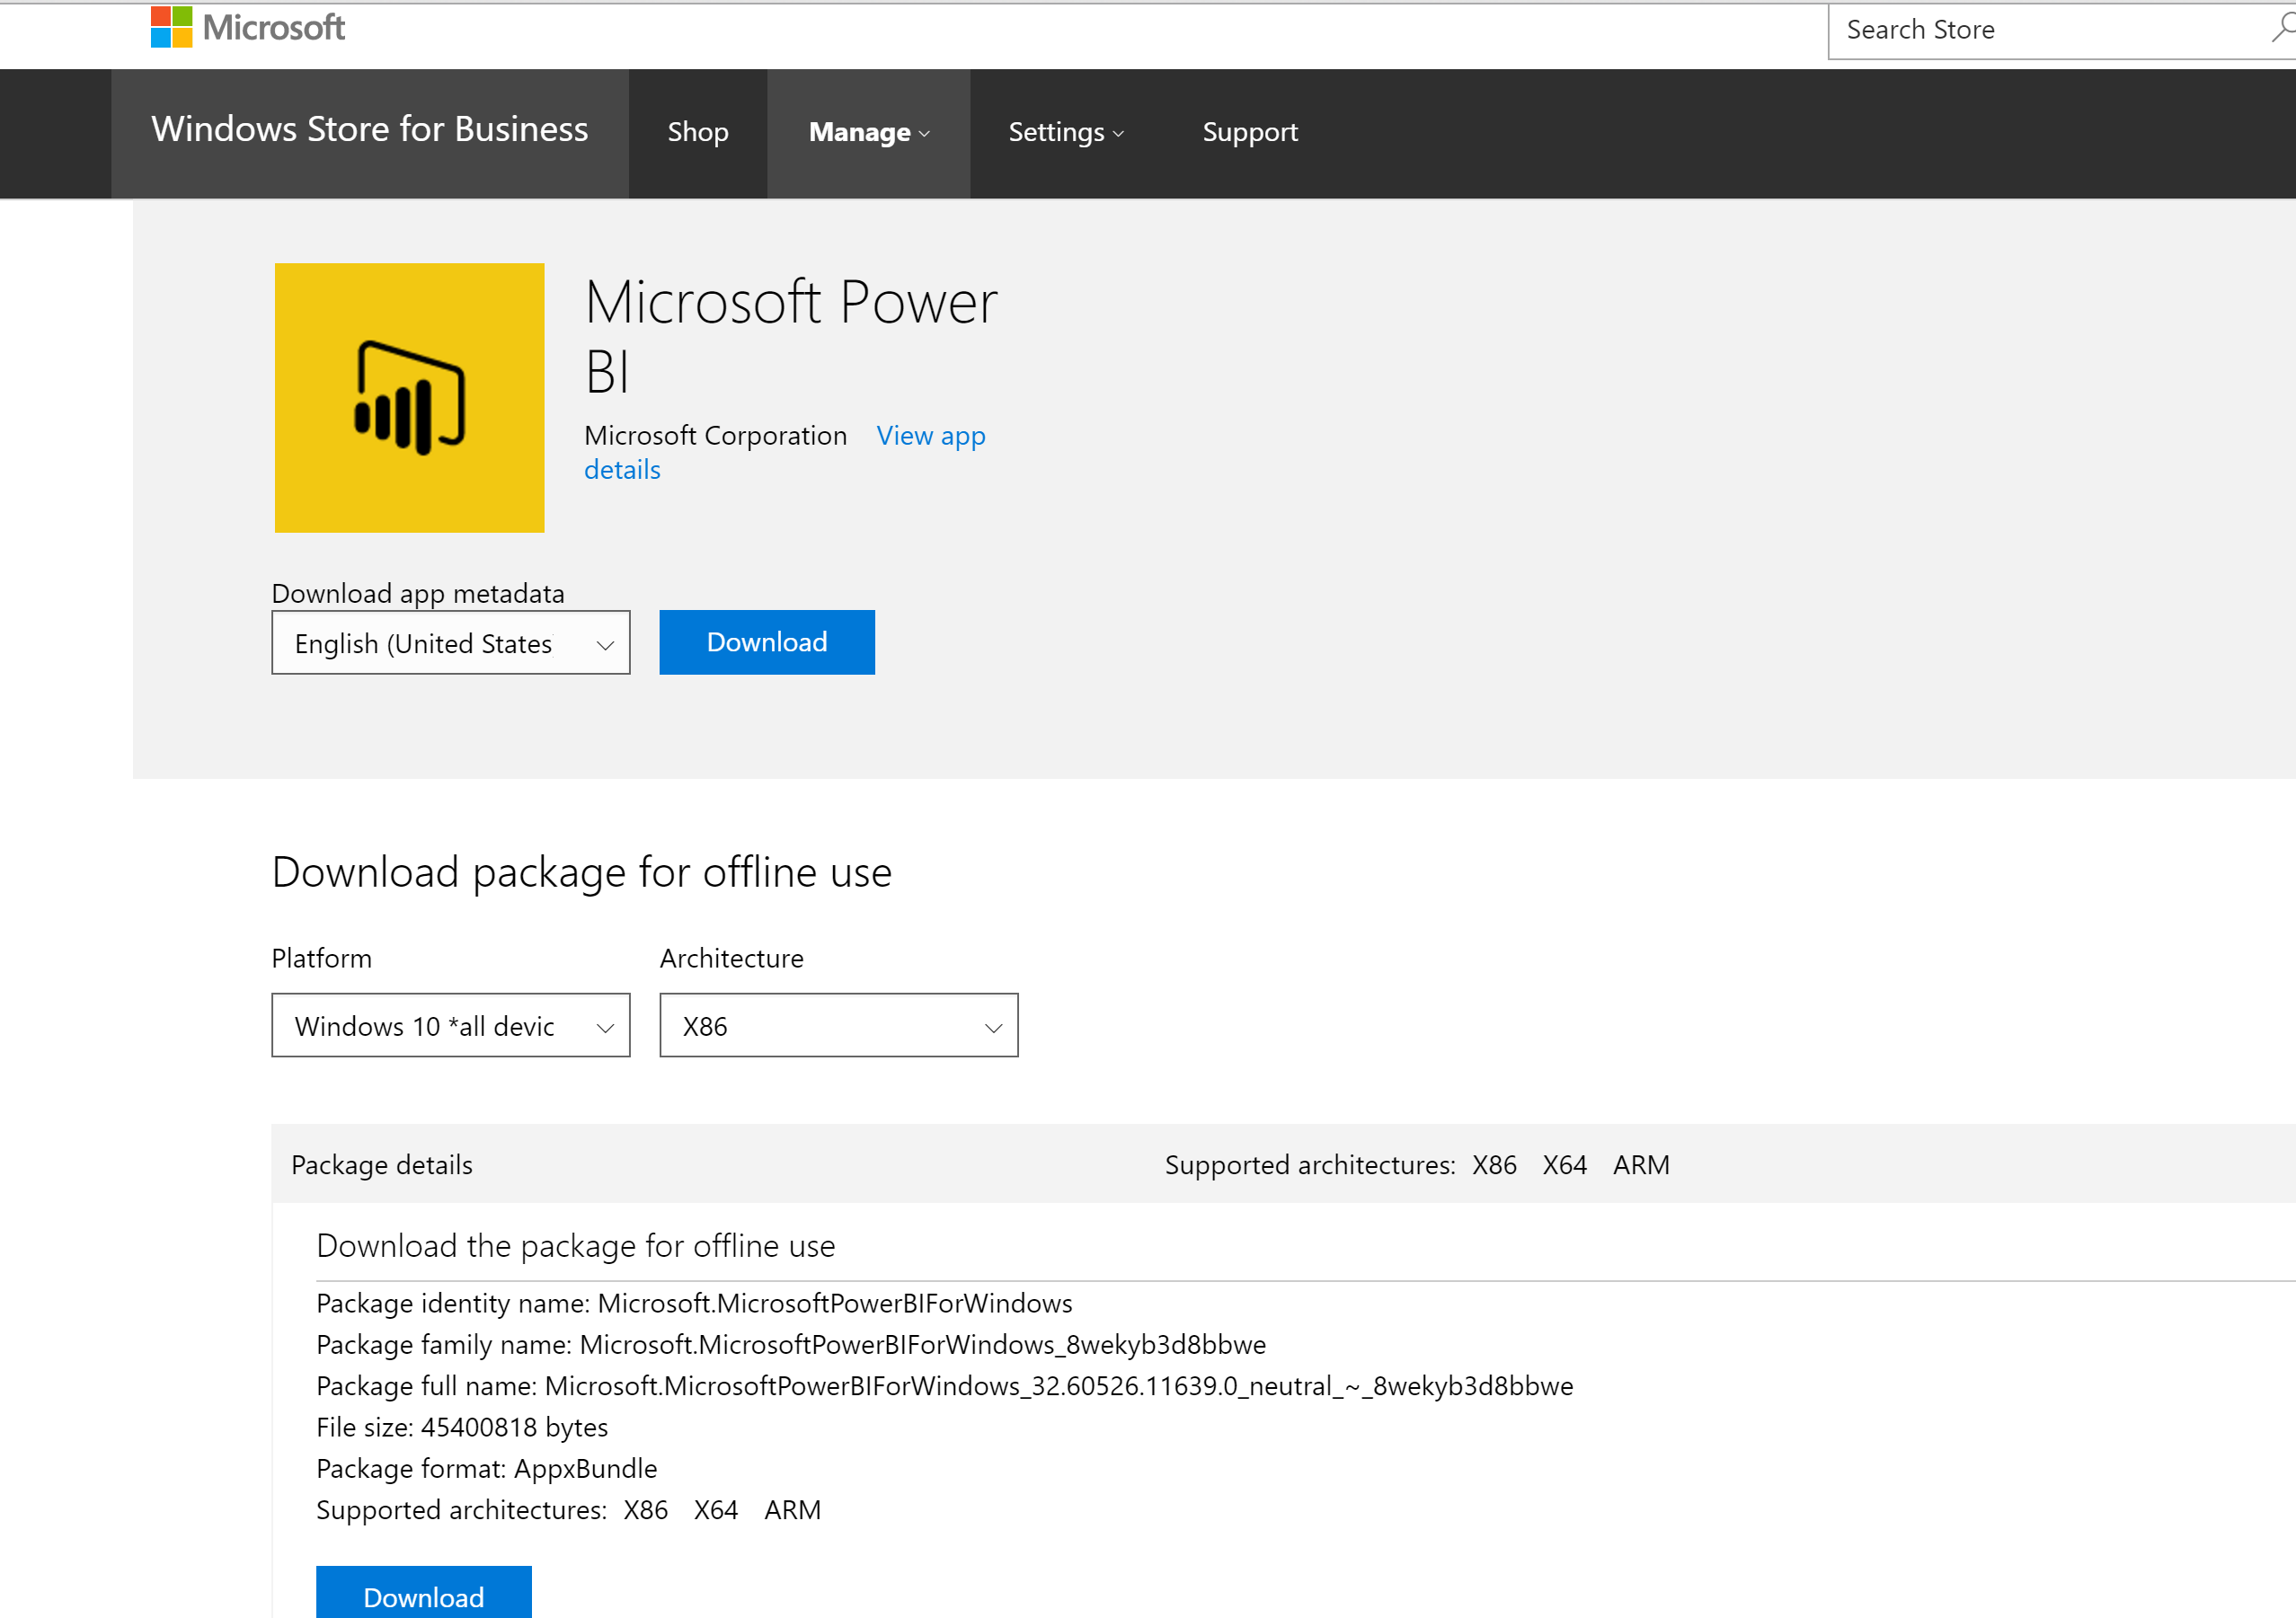This screenshot has width=2296, height=1618.
Task: Open the Architecture dropdown
Action: 839,1025
